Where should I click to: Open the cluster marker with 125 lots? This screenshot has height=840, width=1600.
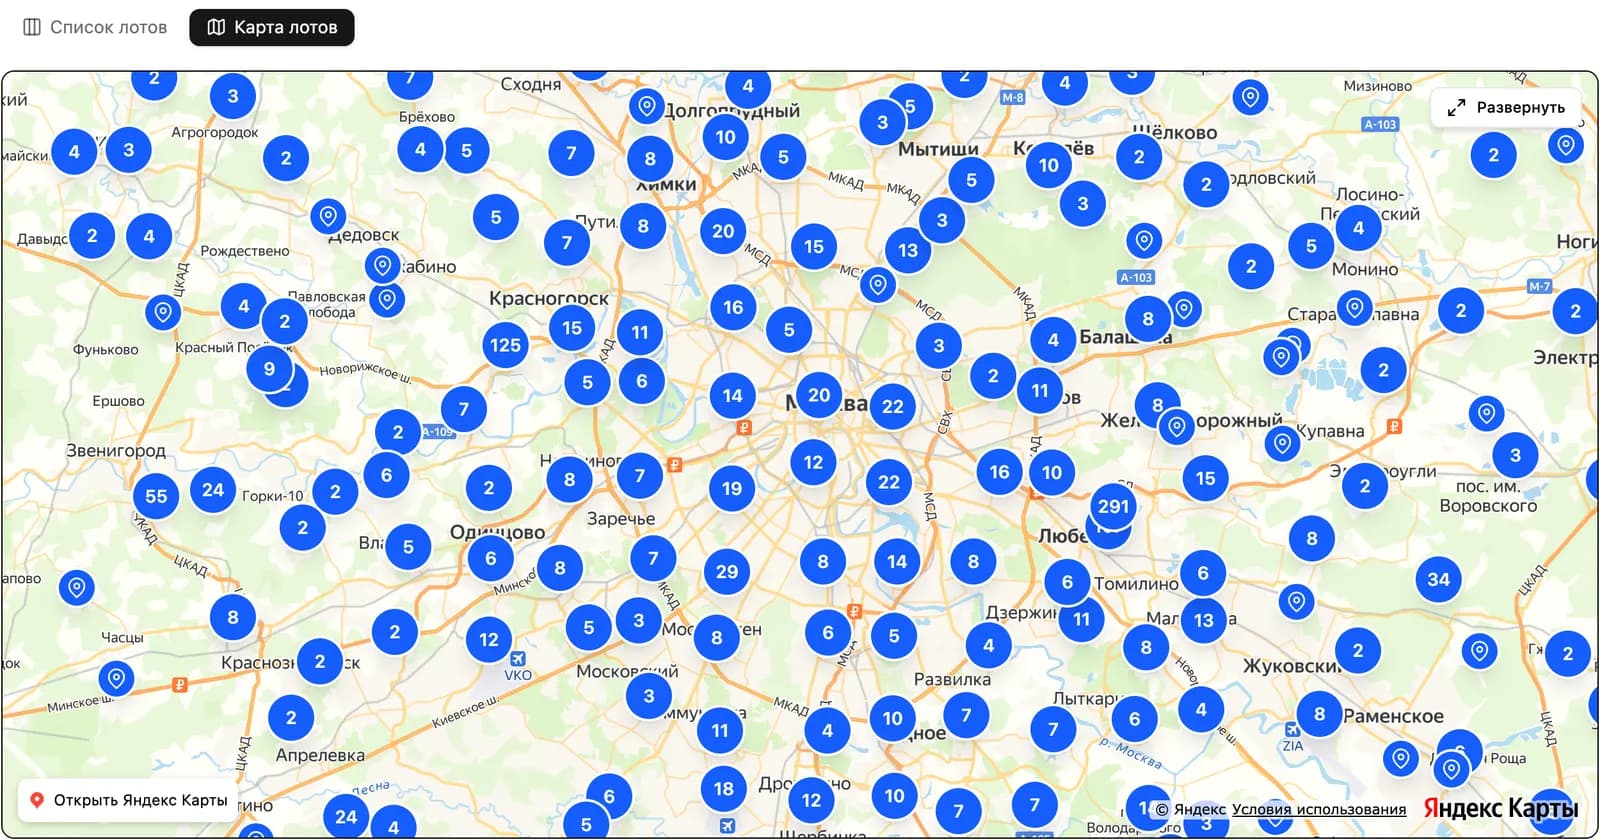(x=505, y=345)
